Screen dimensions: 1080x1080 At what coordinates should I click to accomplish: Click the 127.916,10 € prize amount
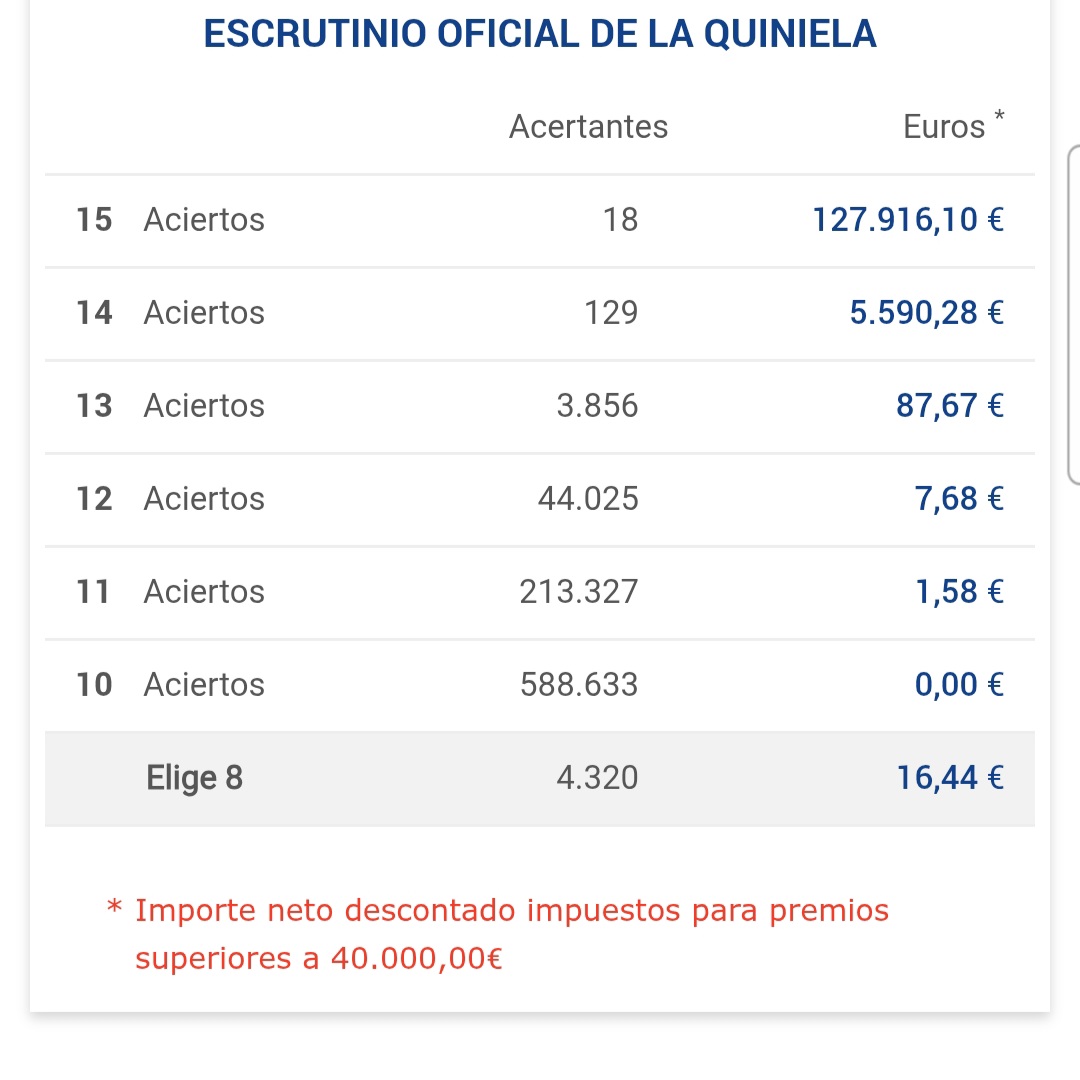coord(907,220)
